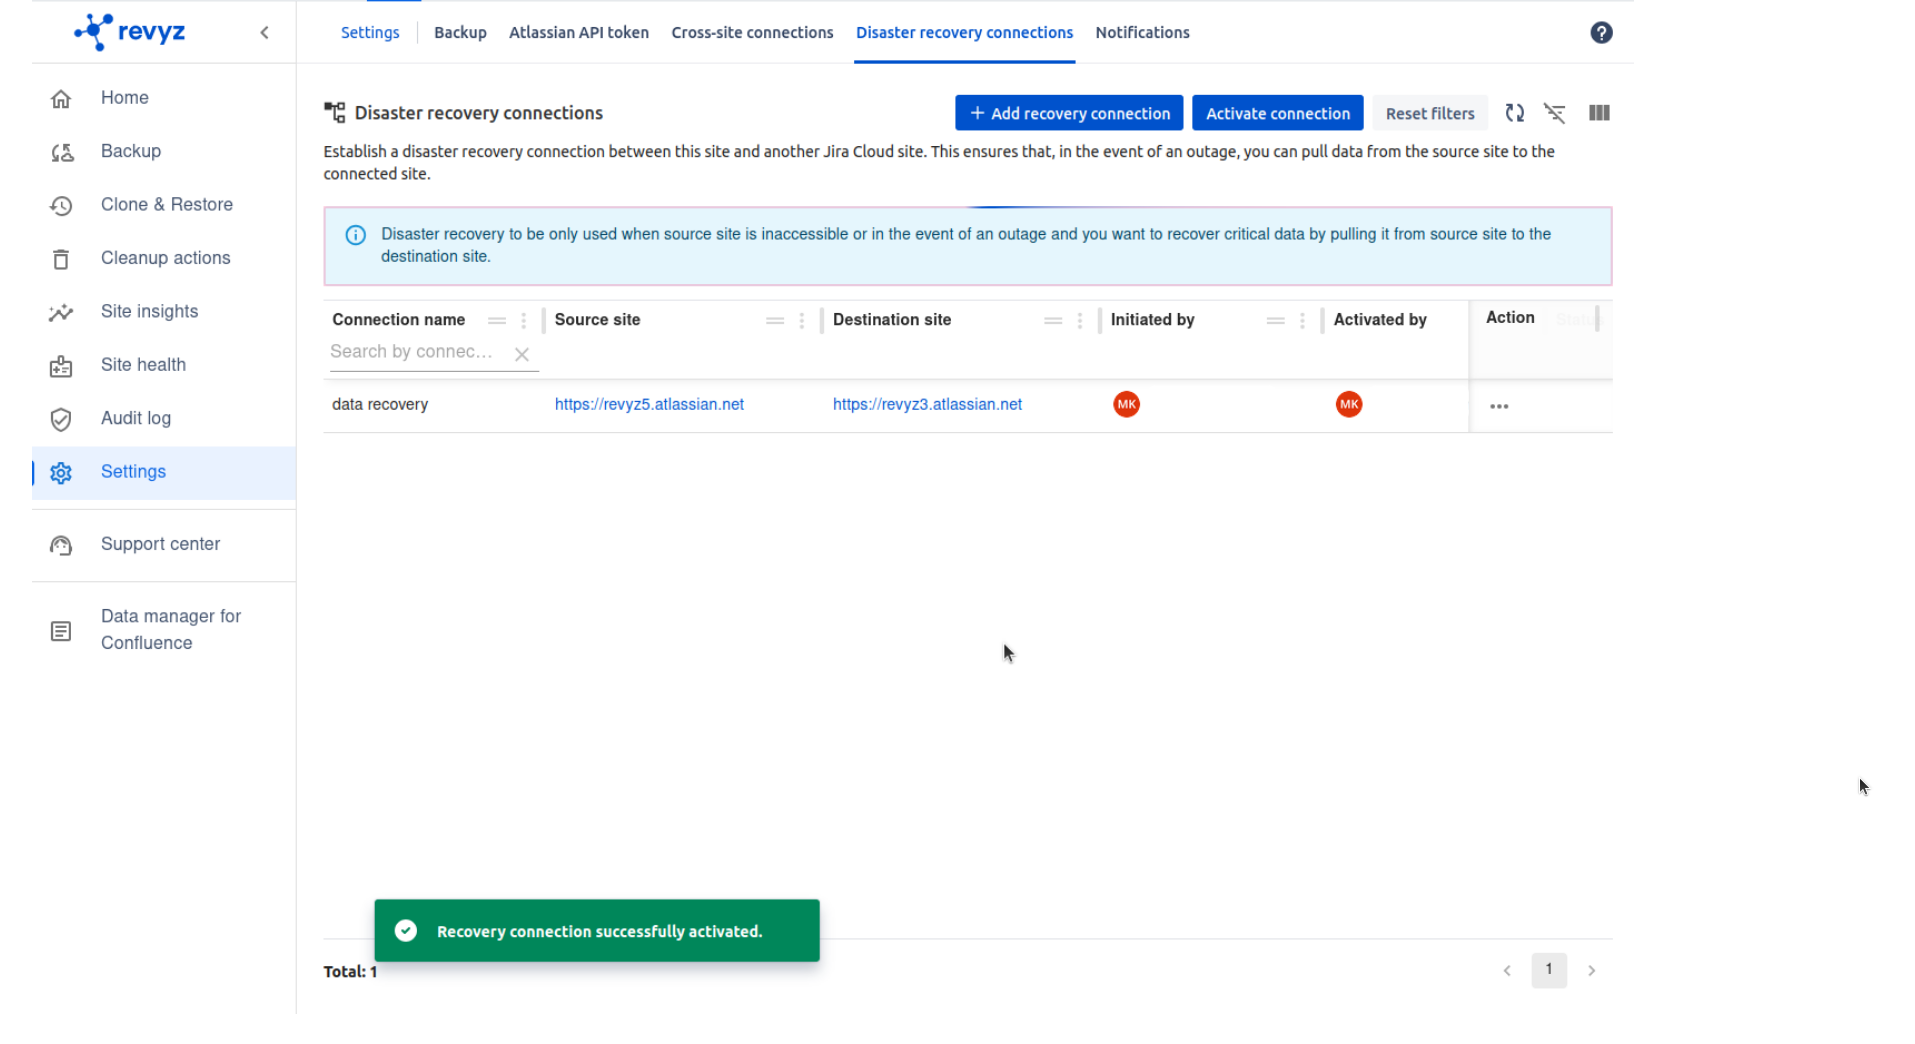Open row actions three-dot menu
The height and width of the screenshot is (1044, 1915).
[1498, 406]
